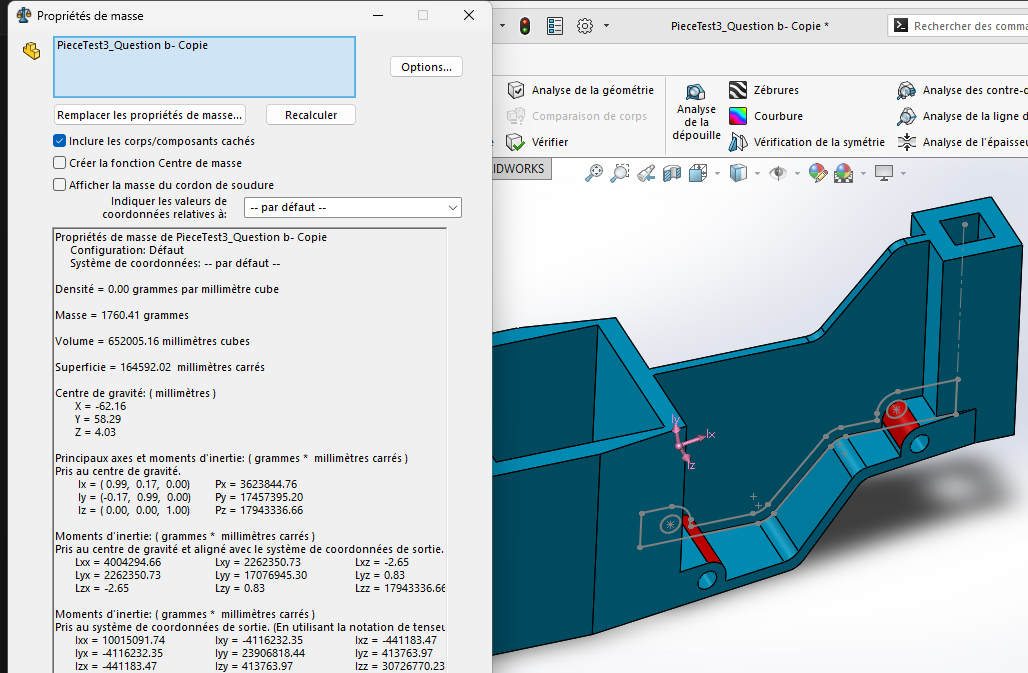Open the file properties list icon
Image resolution: width=1028 pixels, height=673 pixels.
[555, 26]
